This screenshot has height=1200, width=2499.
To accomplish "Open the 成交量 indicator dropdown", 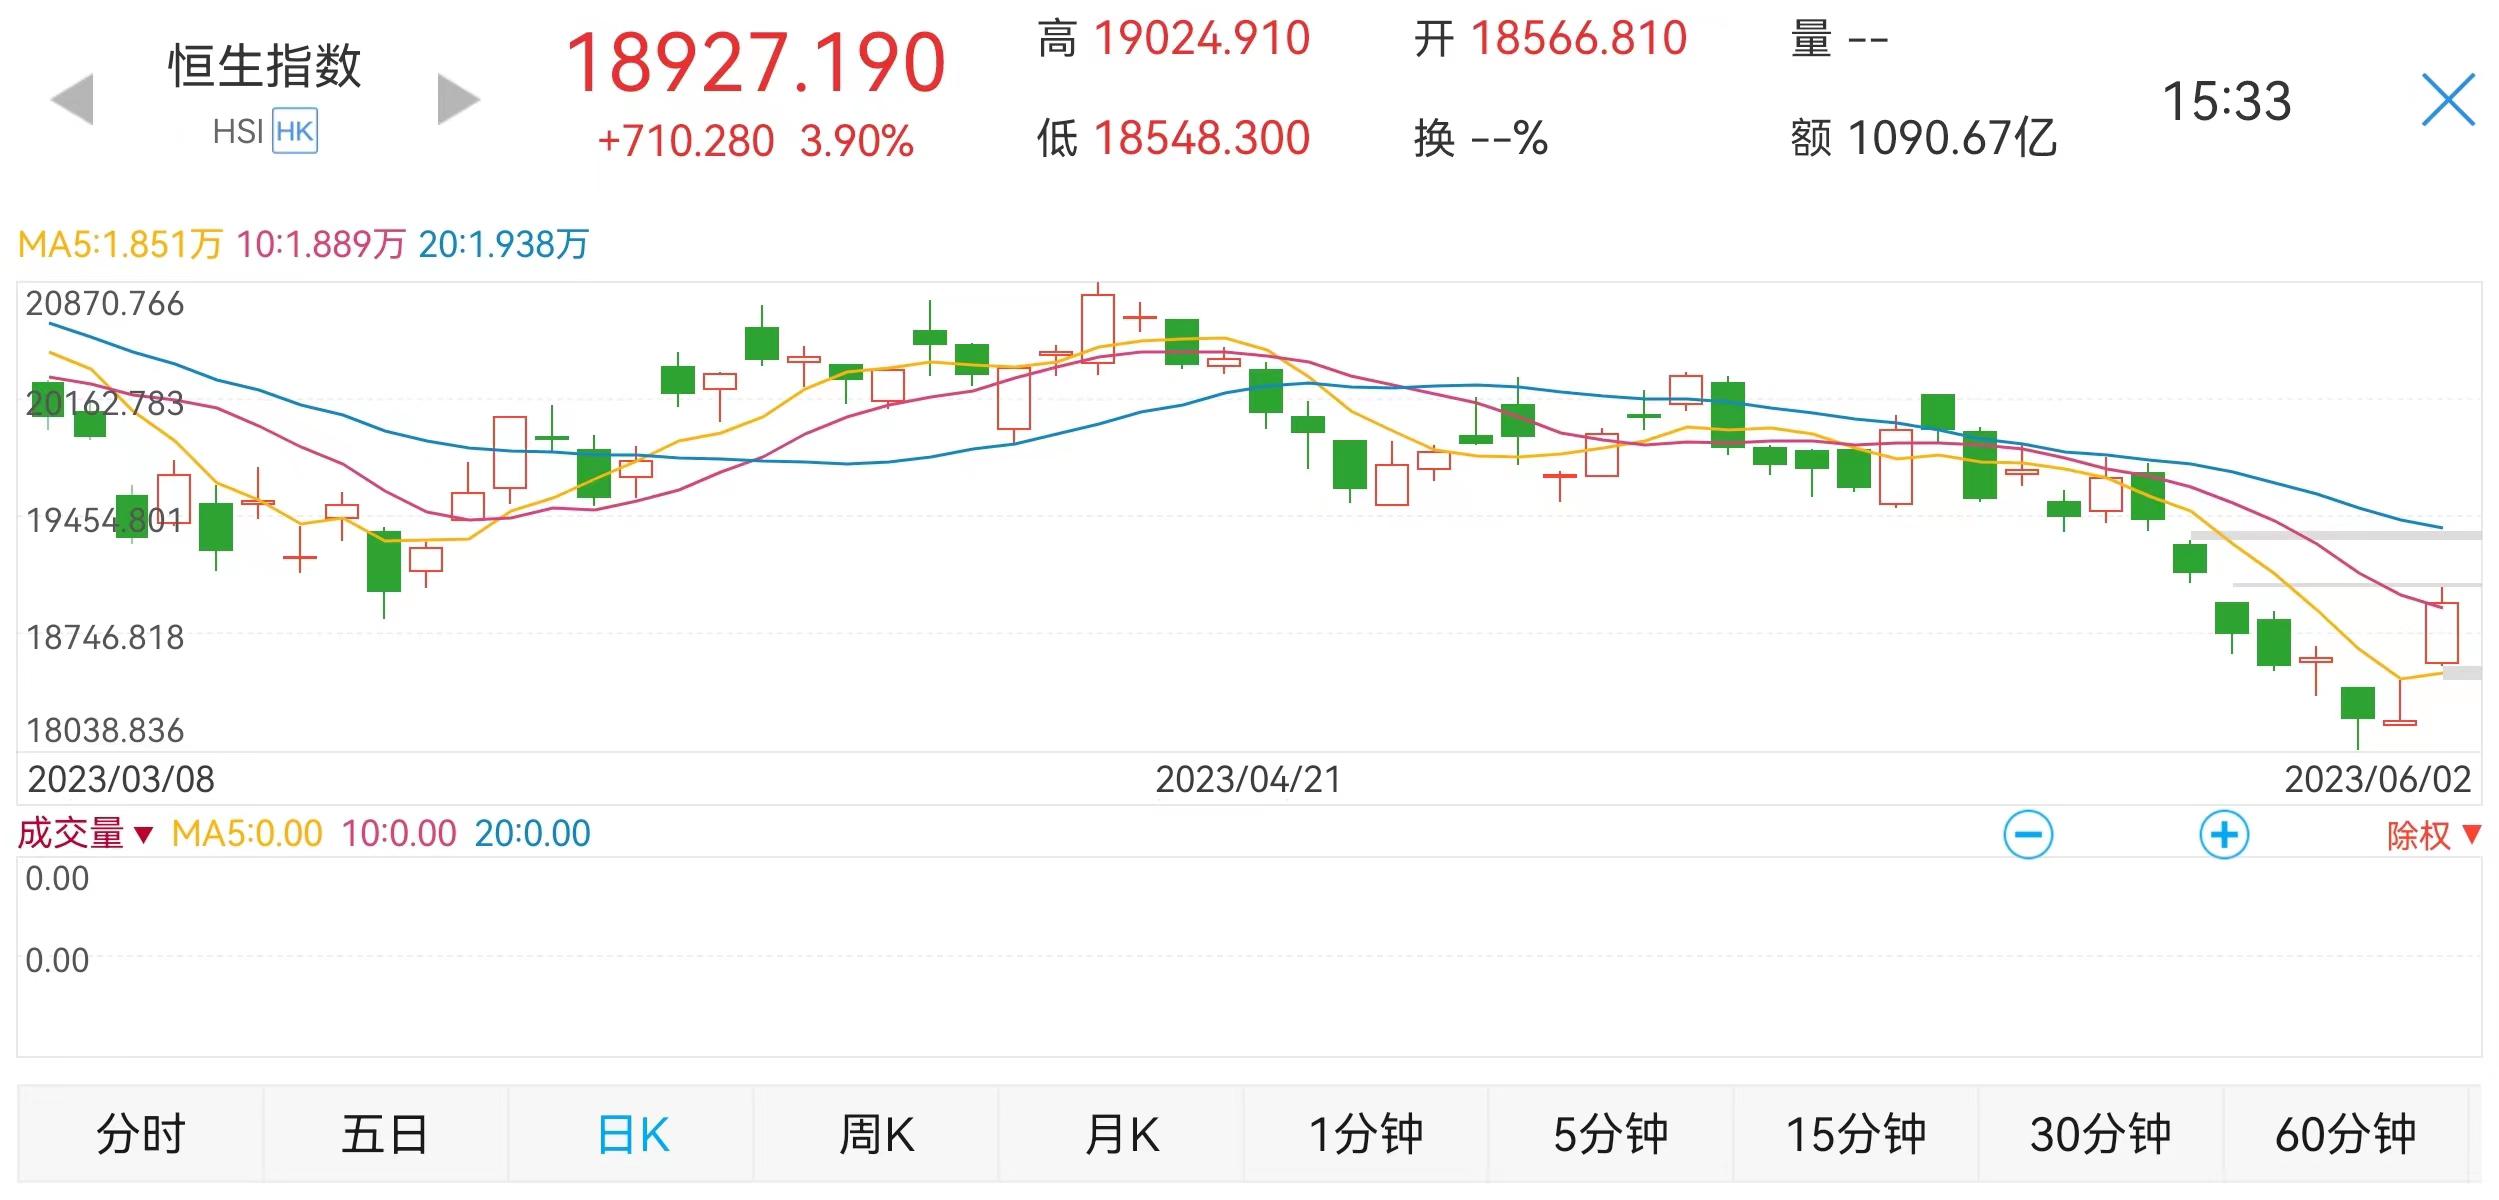I will [86, 834].
